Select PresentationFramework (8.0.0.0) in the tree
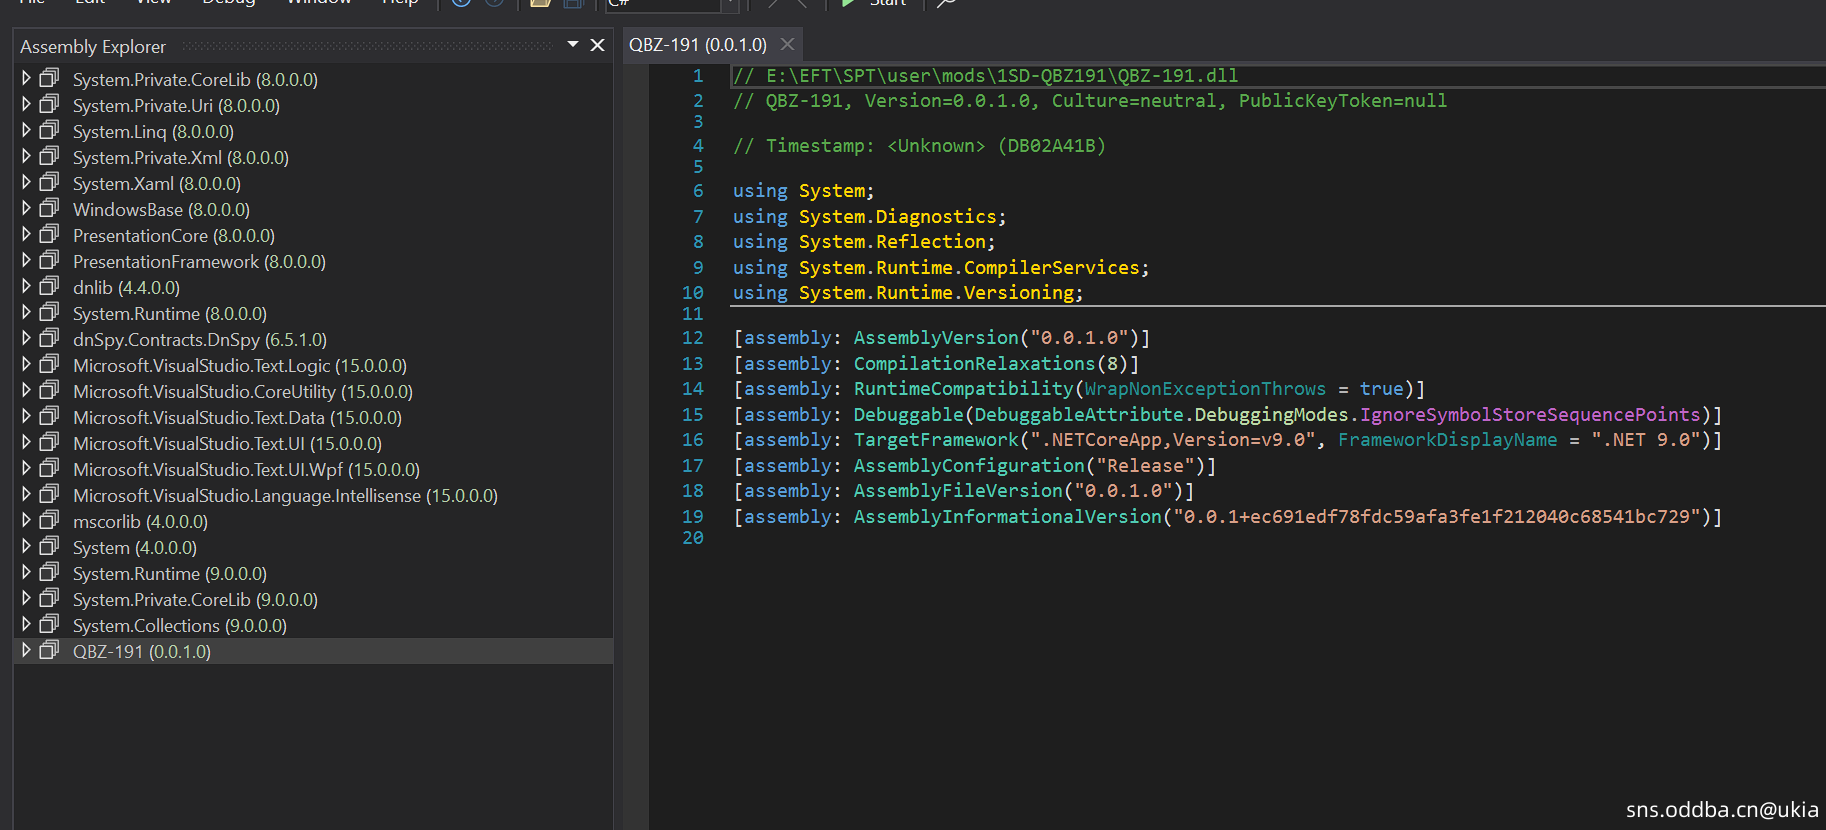This screenshot has width=1826, height=830. point(199,261)
